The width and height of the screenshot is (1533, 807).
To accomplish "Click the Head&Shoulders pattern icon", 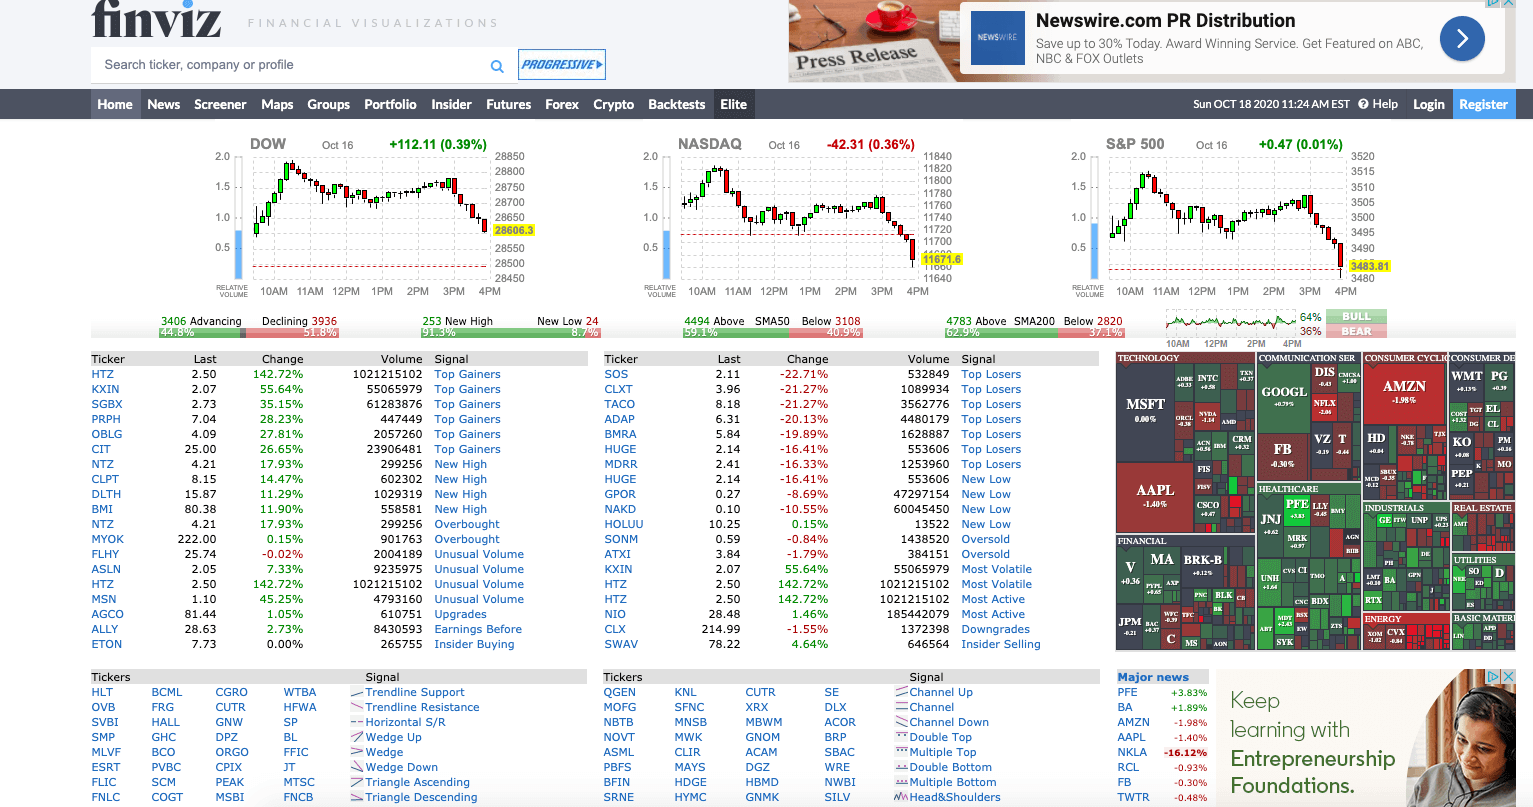I will tap(901, 797).
